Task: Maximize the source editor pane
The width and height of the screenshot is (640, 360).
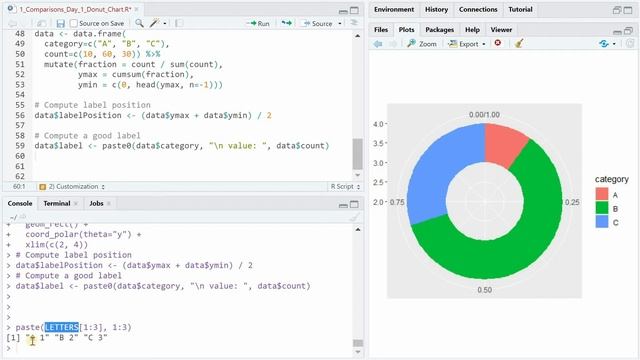Action: point(354,10)
